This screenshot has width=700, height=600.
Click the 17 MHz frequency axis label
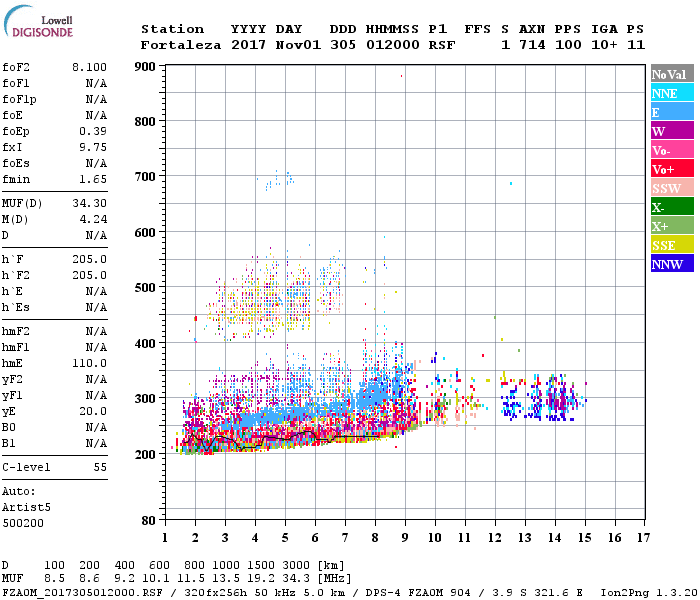coord(643,538)
